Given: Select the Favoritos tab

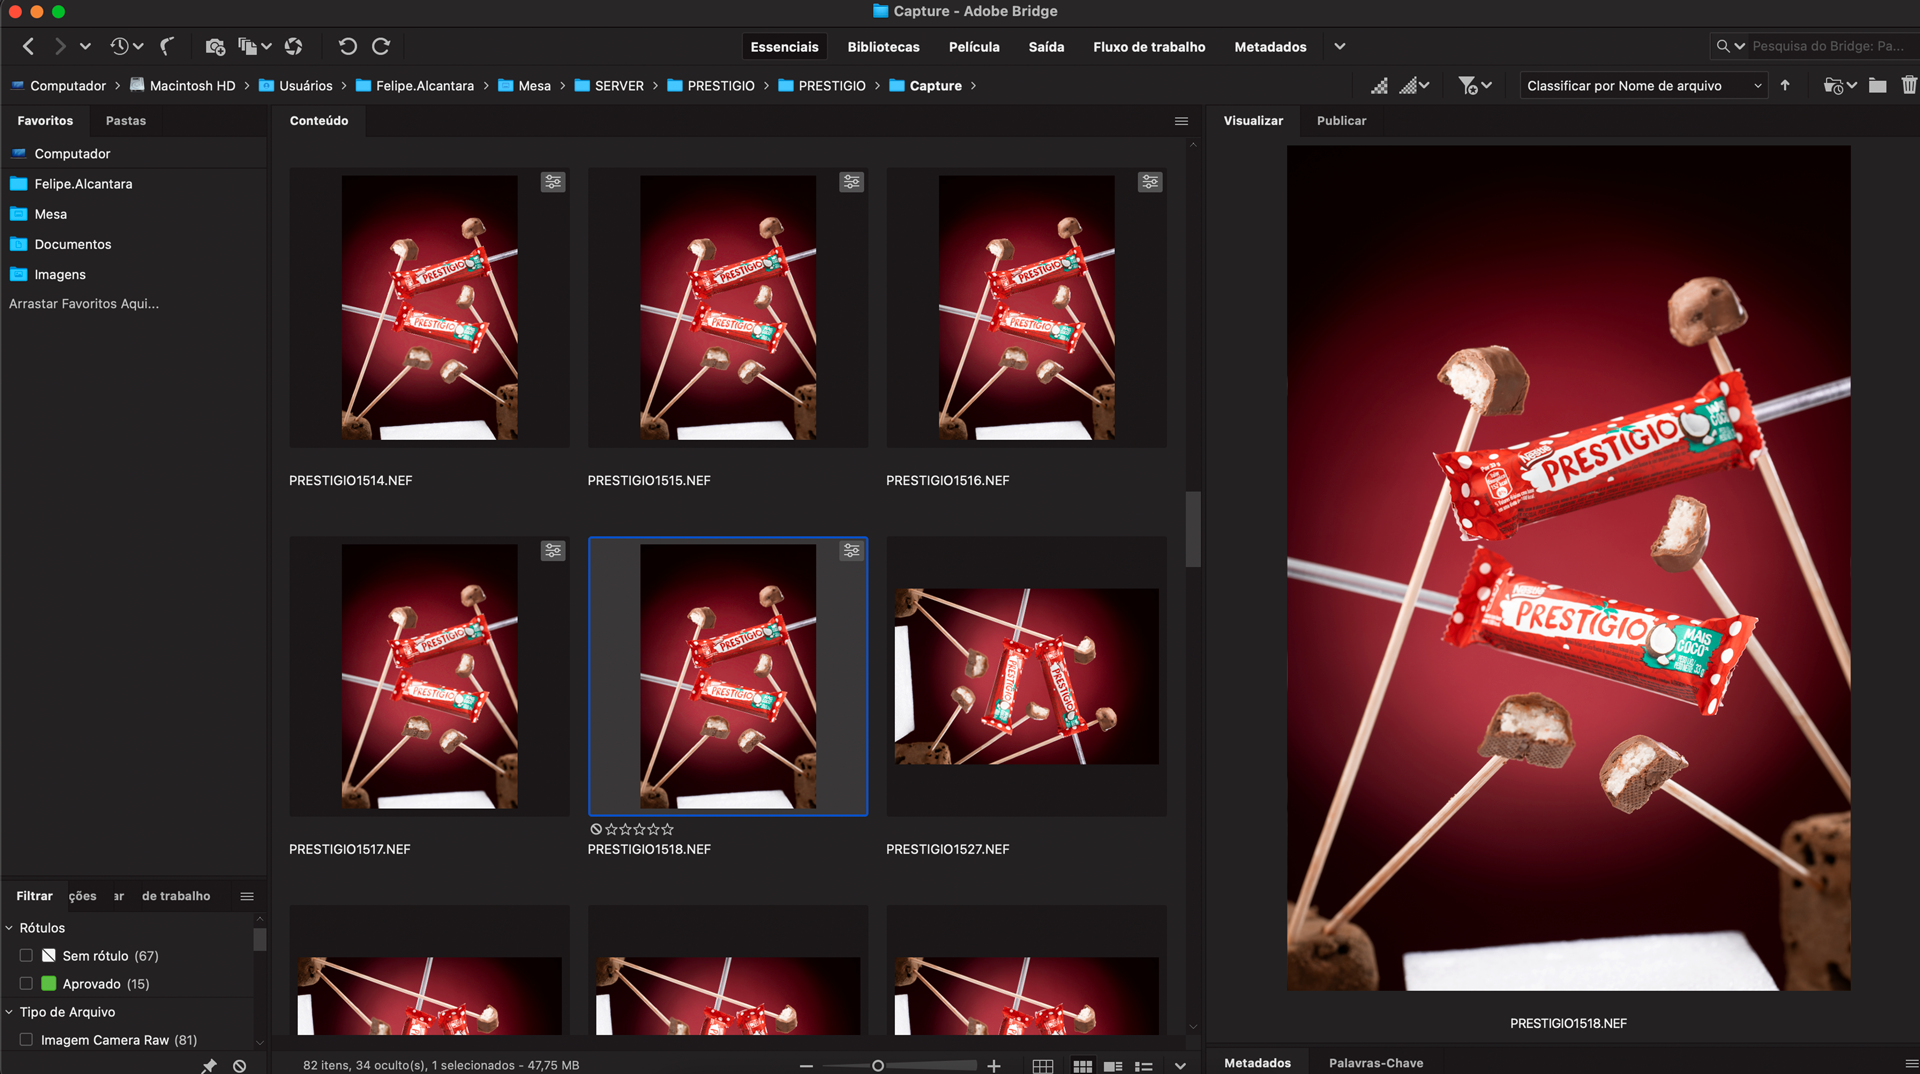Looking at the screenshot, I should pyautogui.click(x=45, y=121).
